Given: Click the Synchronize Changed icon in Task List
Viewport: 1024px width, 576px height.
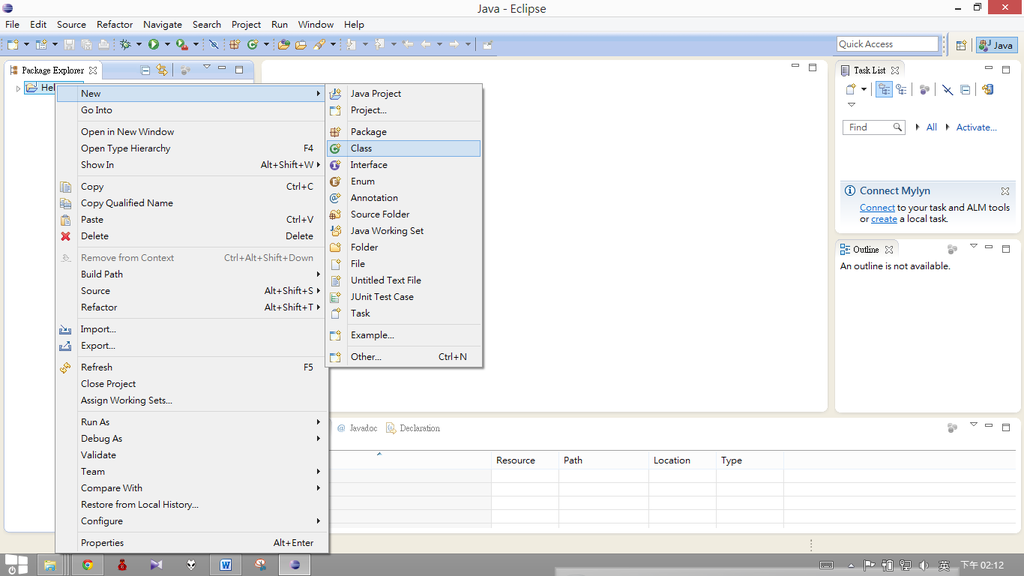Looking at the screenshot, I should pos(987,90).
